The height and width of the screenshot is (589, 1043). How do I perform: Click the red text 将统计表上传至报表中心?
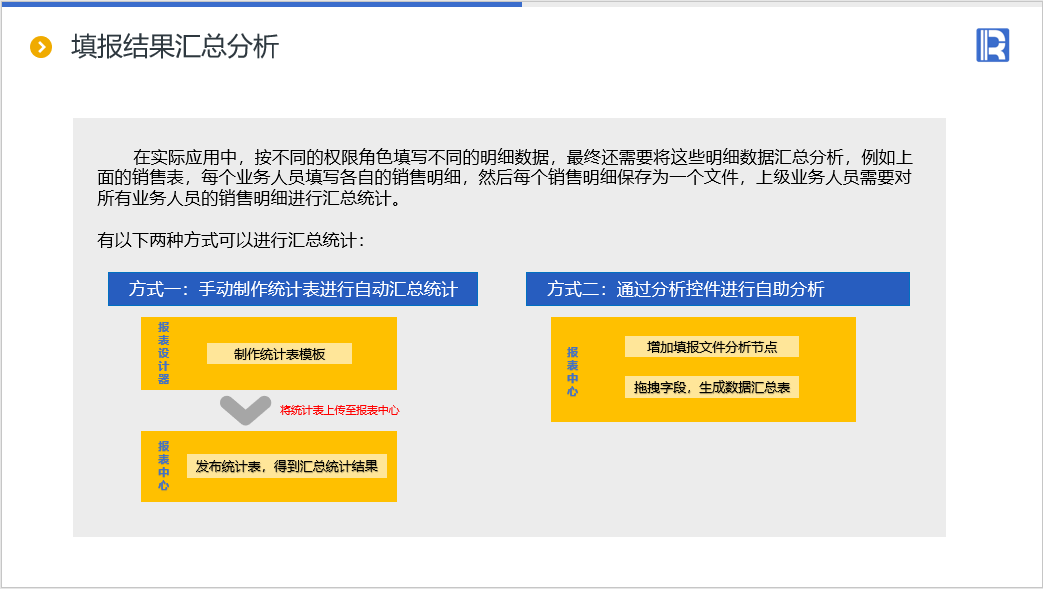click(x=339, y=410)
